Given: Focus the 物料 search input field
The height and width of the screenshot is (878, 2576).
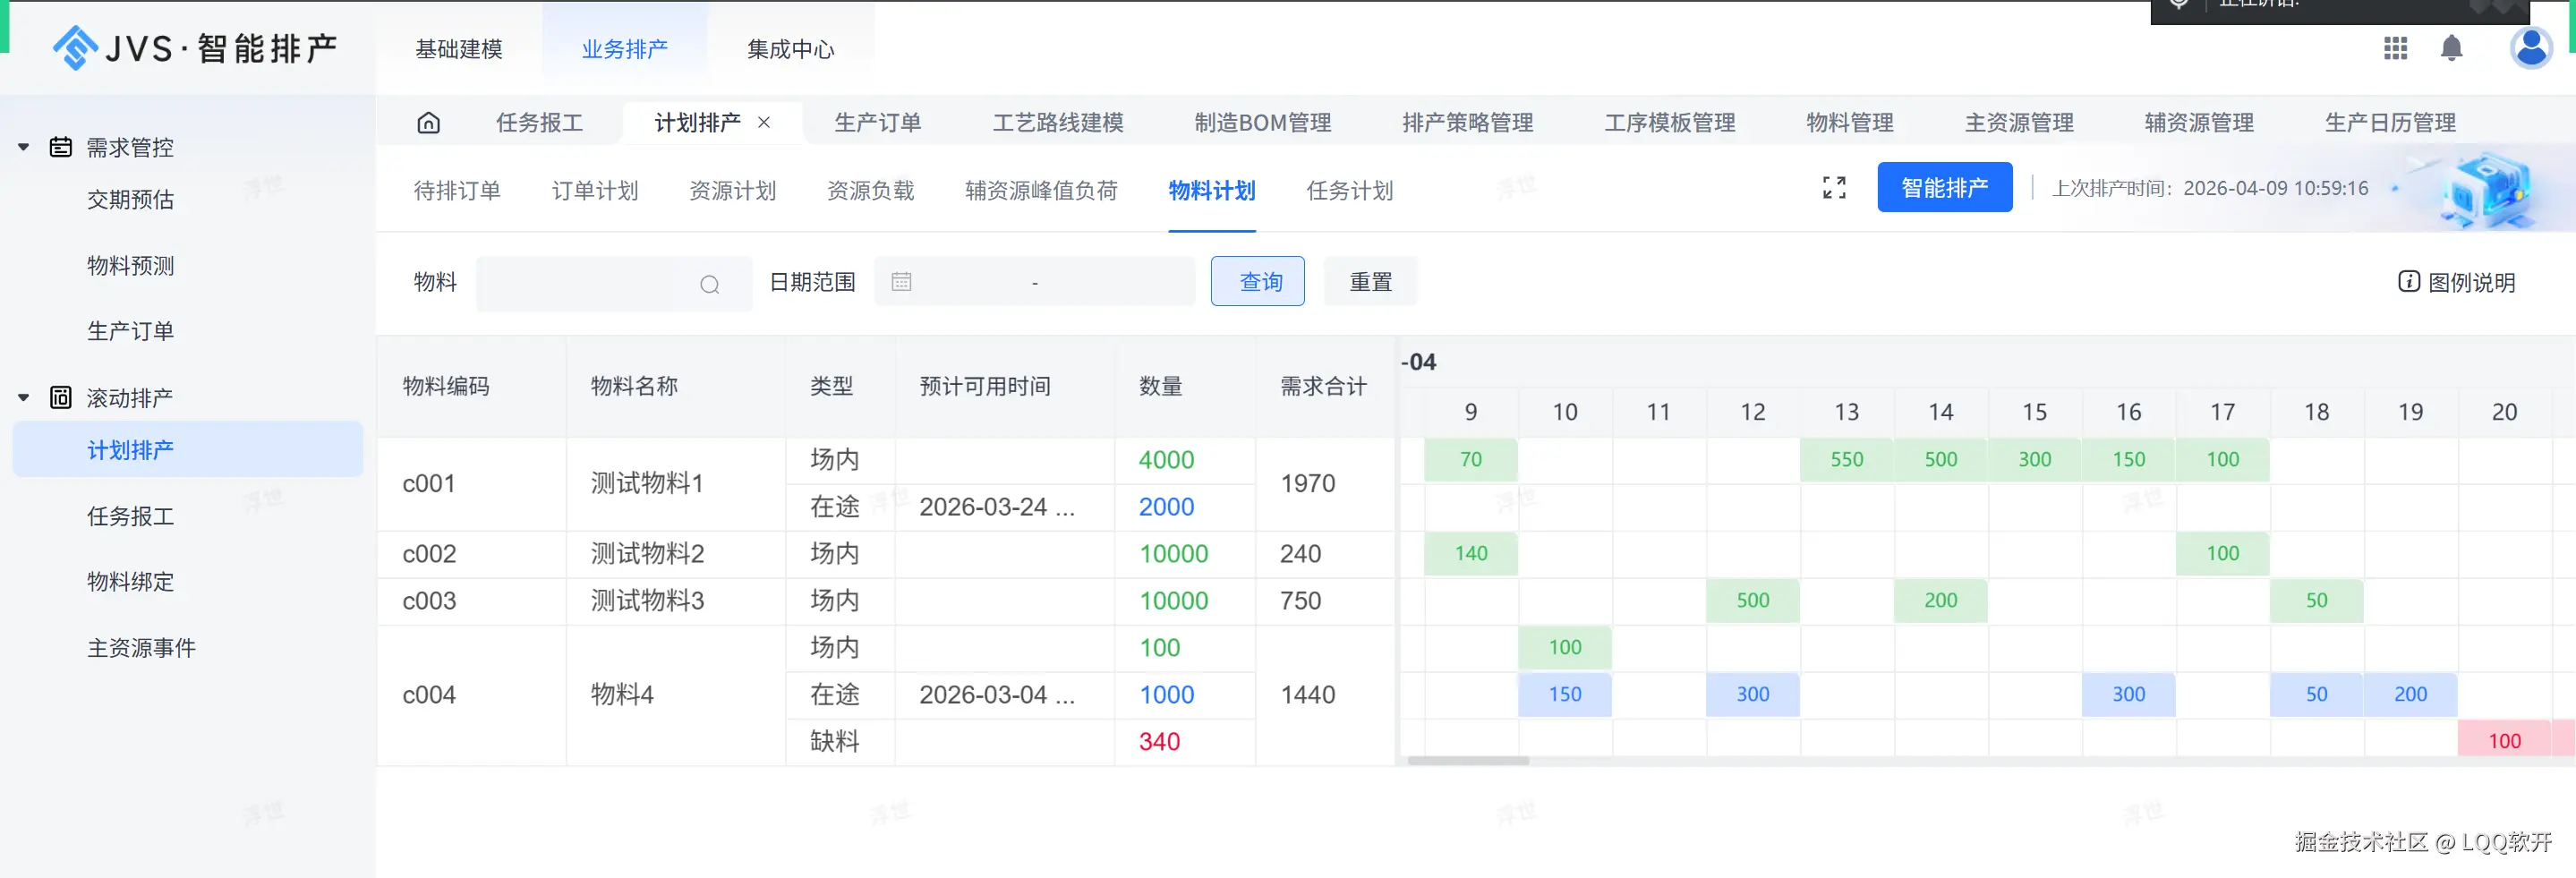Looking at the screenshot, I should coord(613,284).
